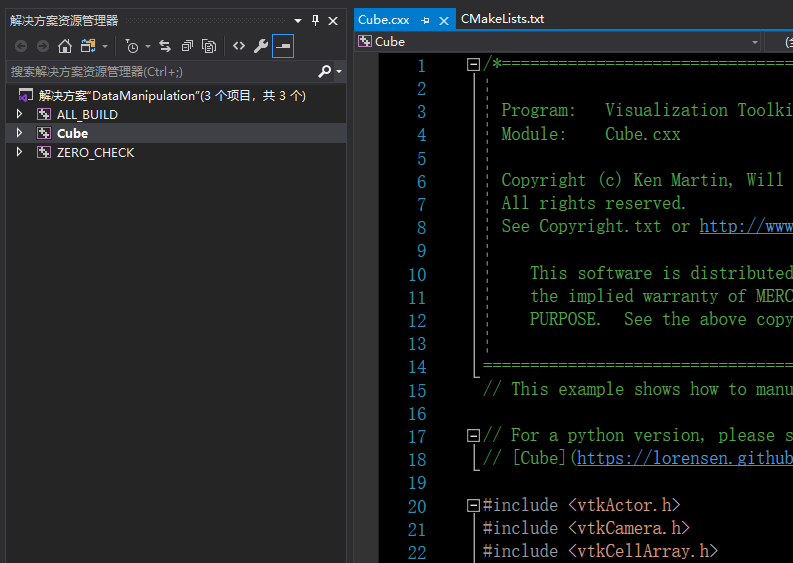Expand the Cube project node
This screenshot has width=793, height=563.
[x=19, y=133]
